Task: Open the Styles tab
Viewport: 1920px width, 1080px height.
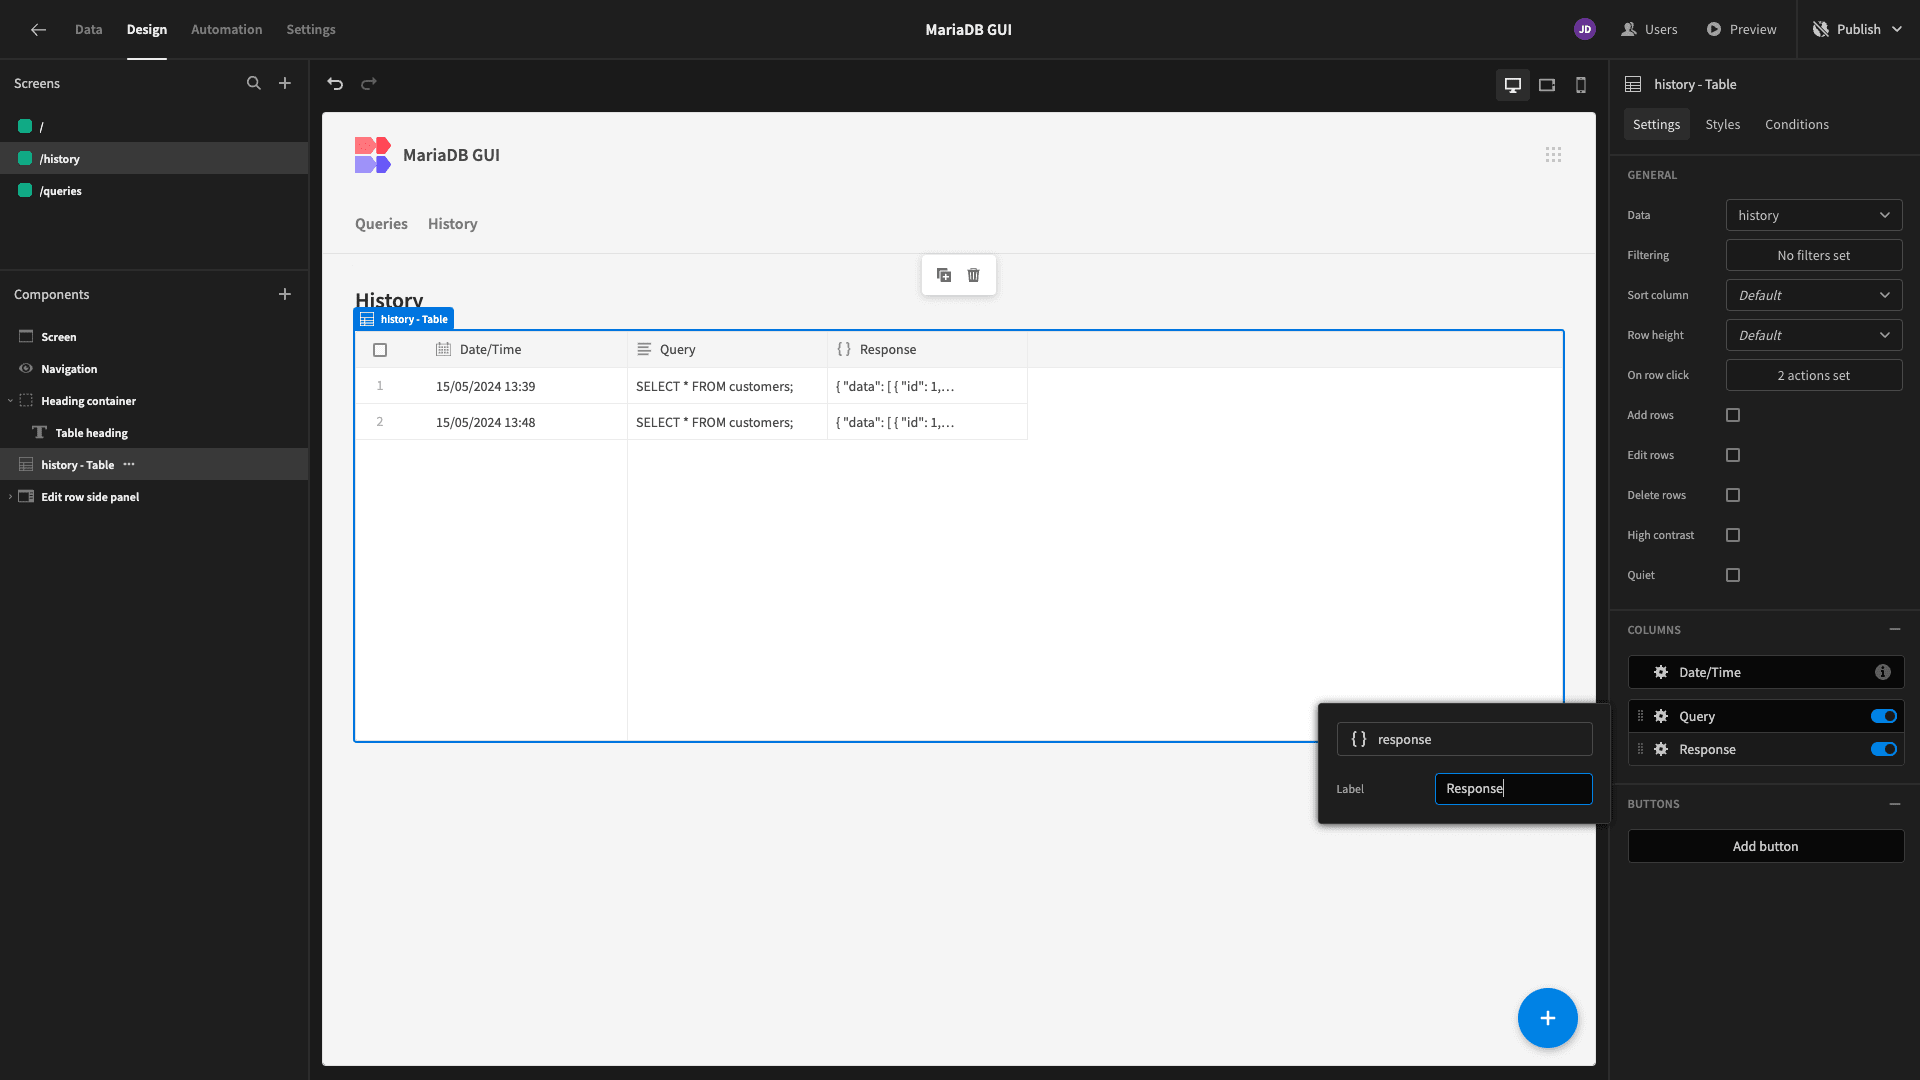Action: [x=1722, y=124]
